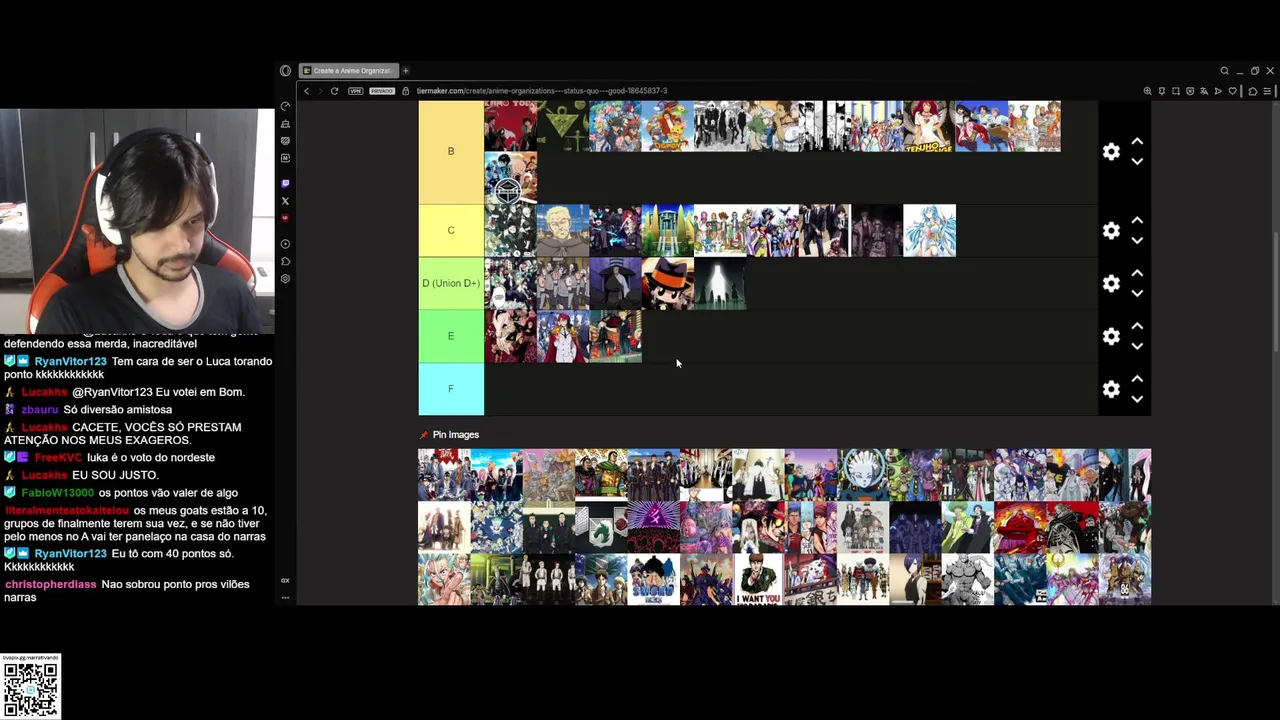The width and height of the screenshot is (1280, 720).
Task: Open the sidebar Player icon
Action: [x=285, y=244]
